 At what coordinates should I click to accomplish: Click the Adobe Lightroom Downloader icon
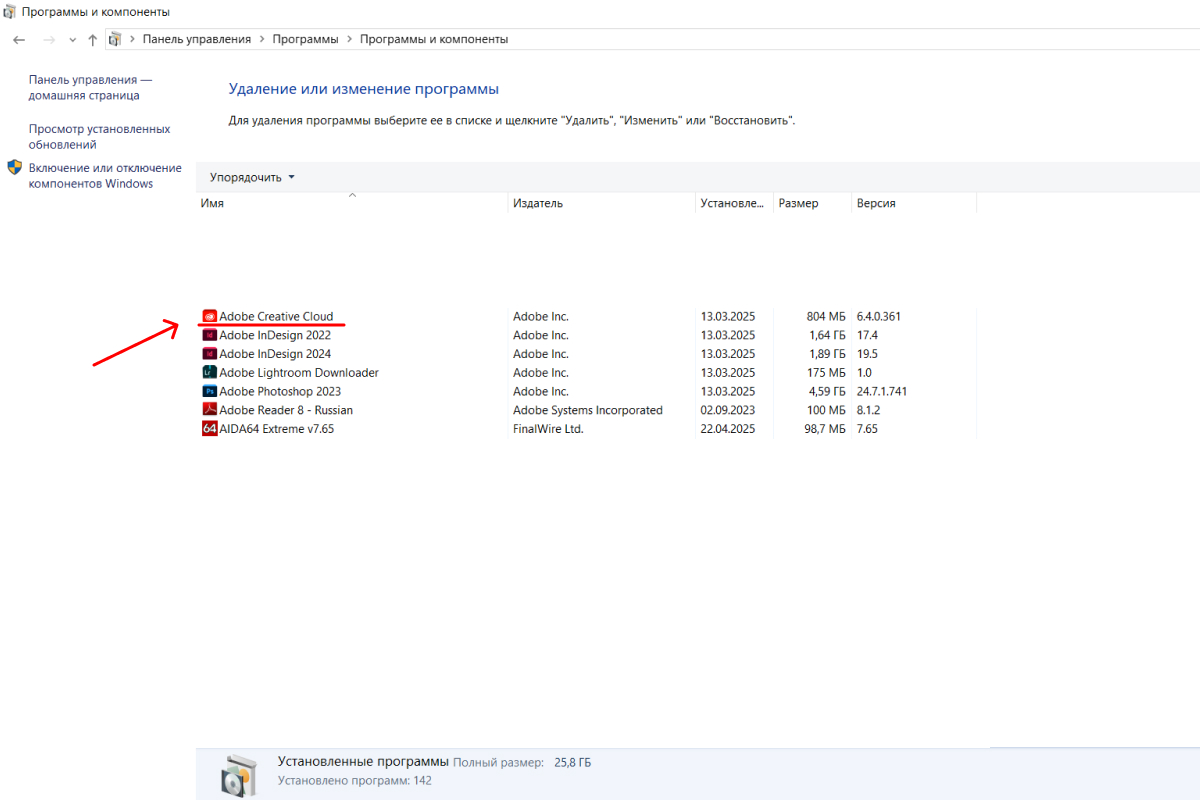pos(209,373)
